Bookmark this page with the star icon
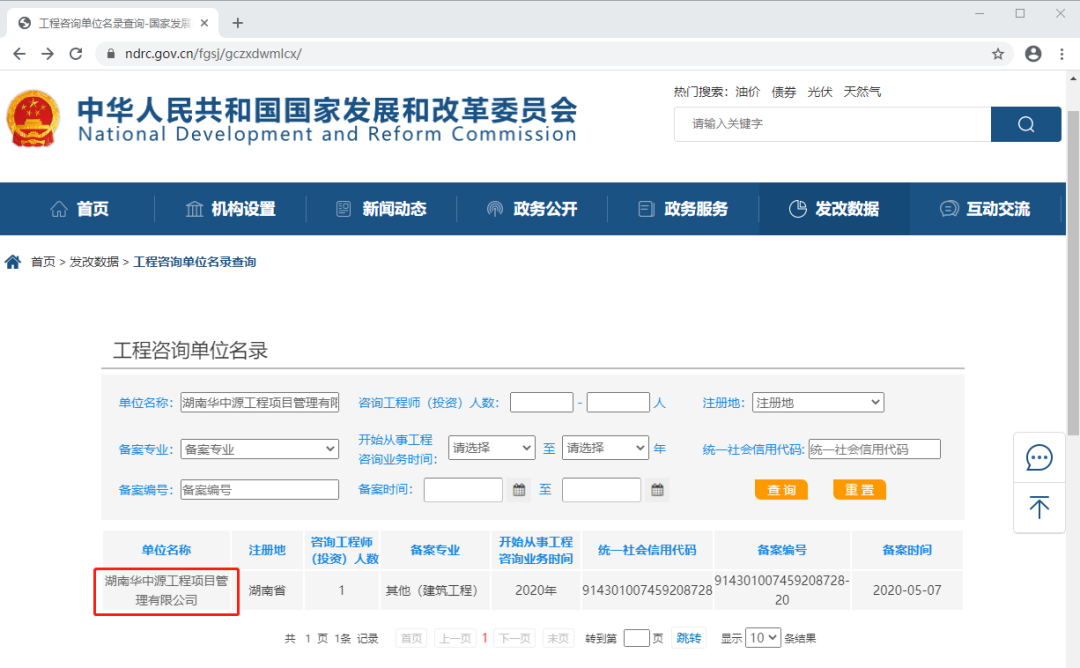The width and height of the screenshot is (1080, 668). coord(998,54)
